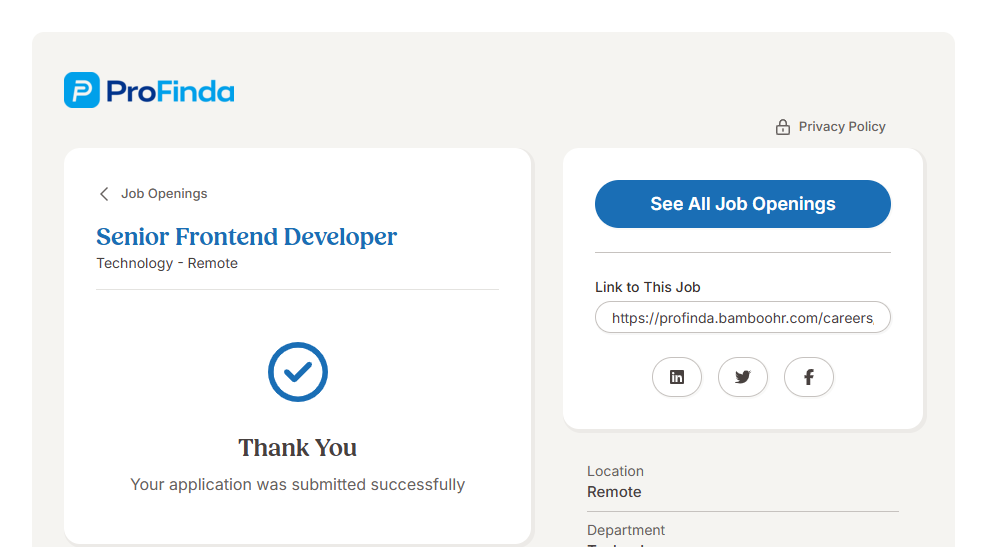Click the Thank You heading
Screen dimensions: 987x547
297,447
